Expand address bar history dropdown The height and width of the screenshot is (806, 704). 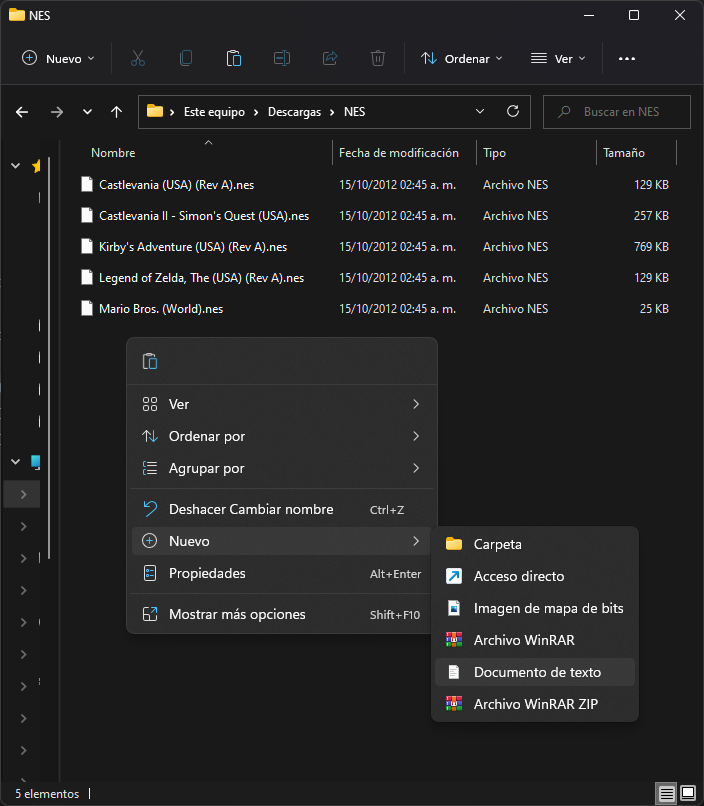coord(480,112)
